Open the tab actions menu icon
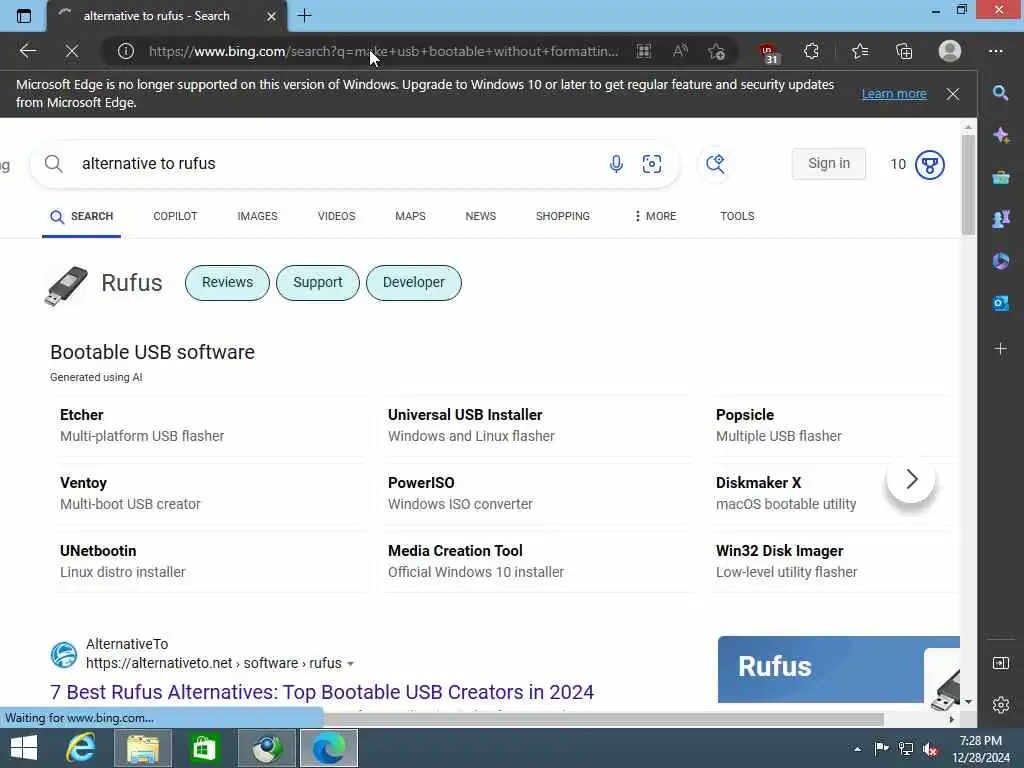The image size is (1024, 768). 24,16
